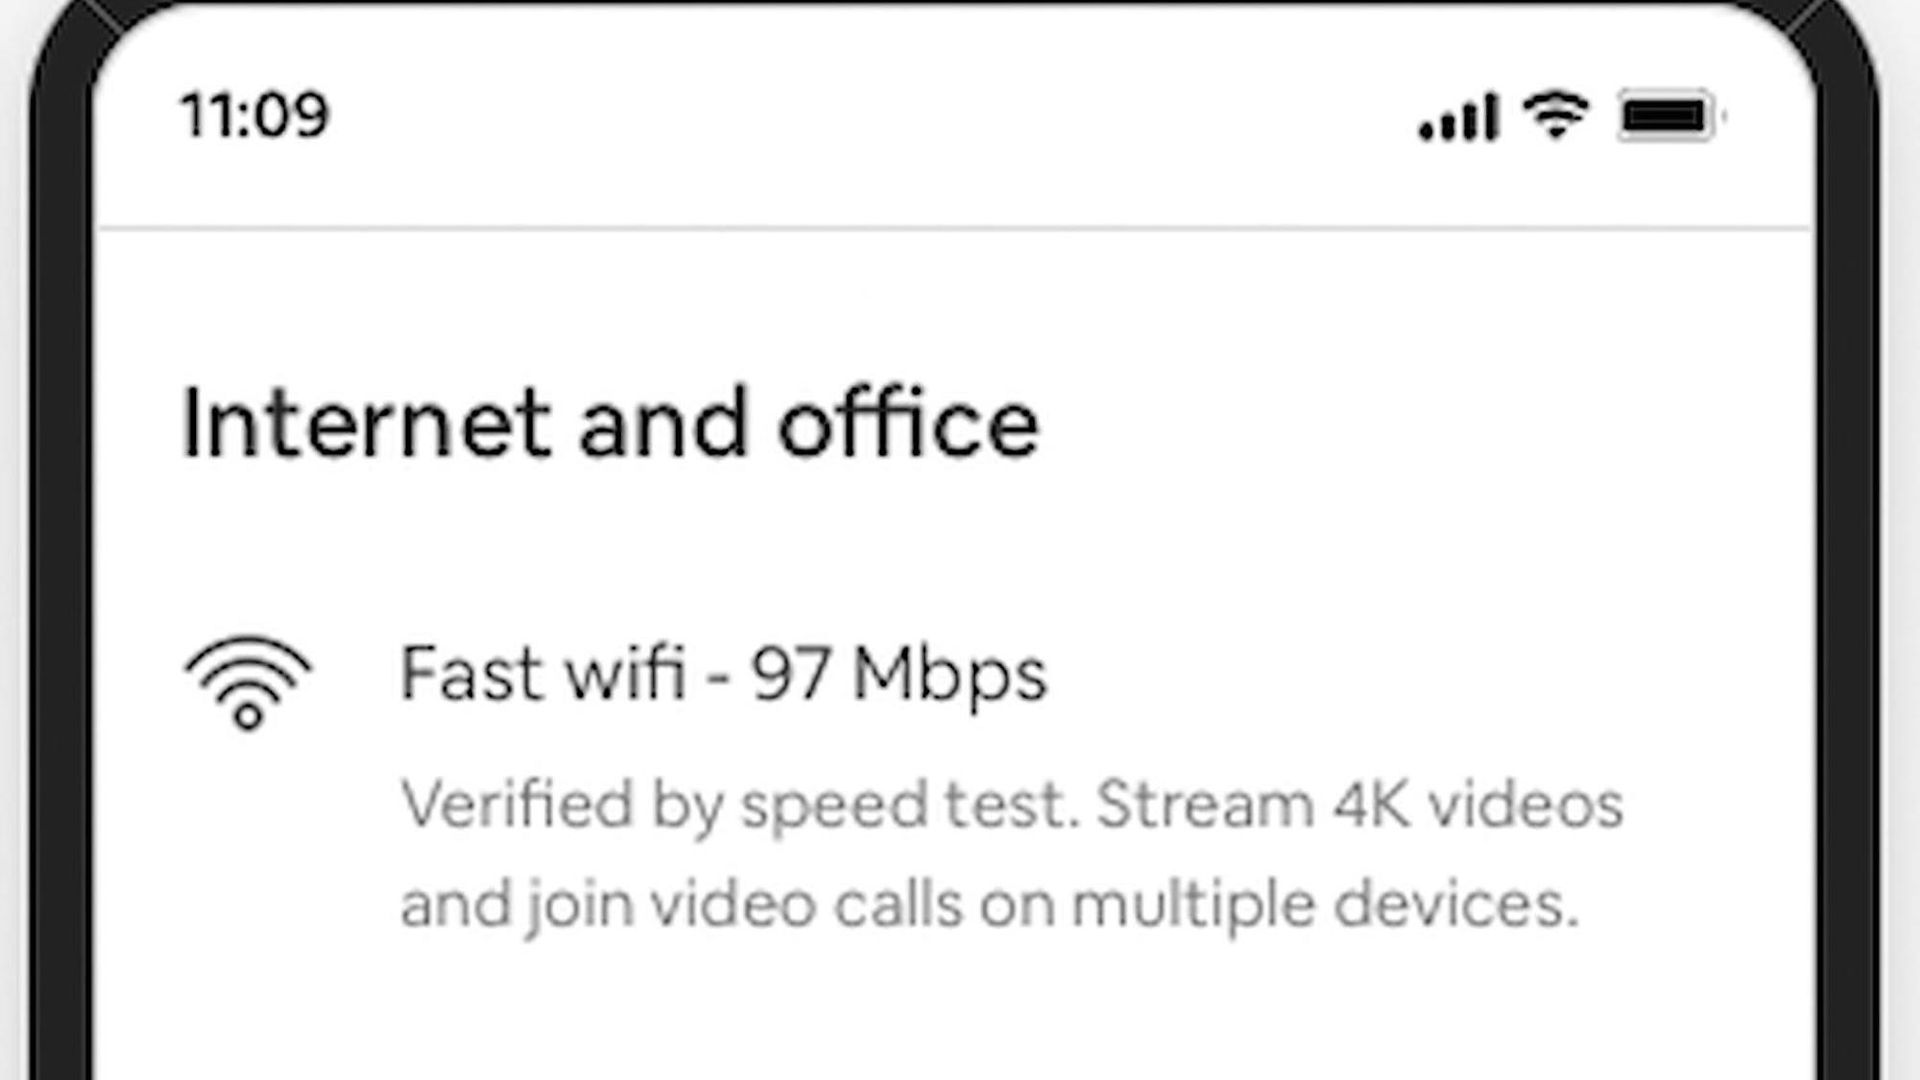This screenshot has height=1080, width=1920.
Task: Tap the horizontal divider below status bar
Action: coord(954,230)
